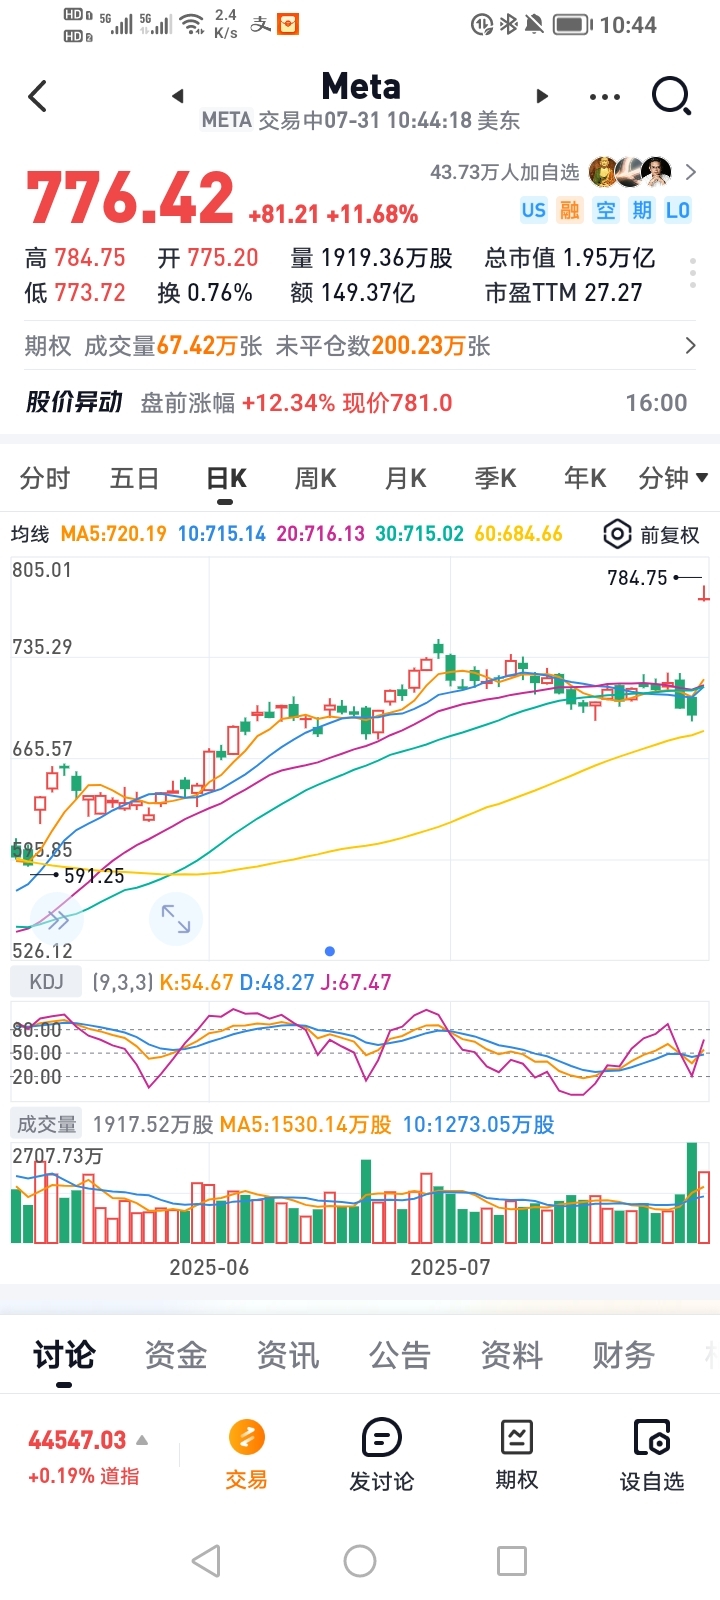Tap Android home circle button
720x1600 pixels.
click(360, 1560)
